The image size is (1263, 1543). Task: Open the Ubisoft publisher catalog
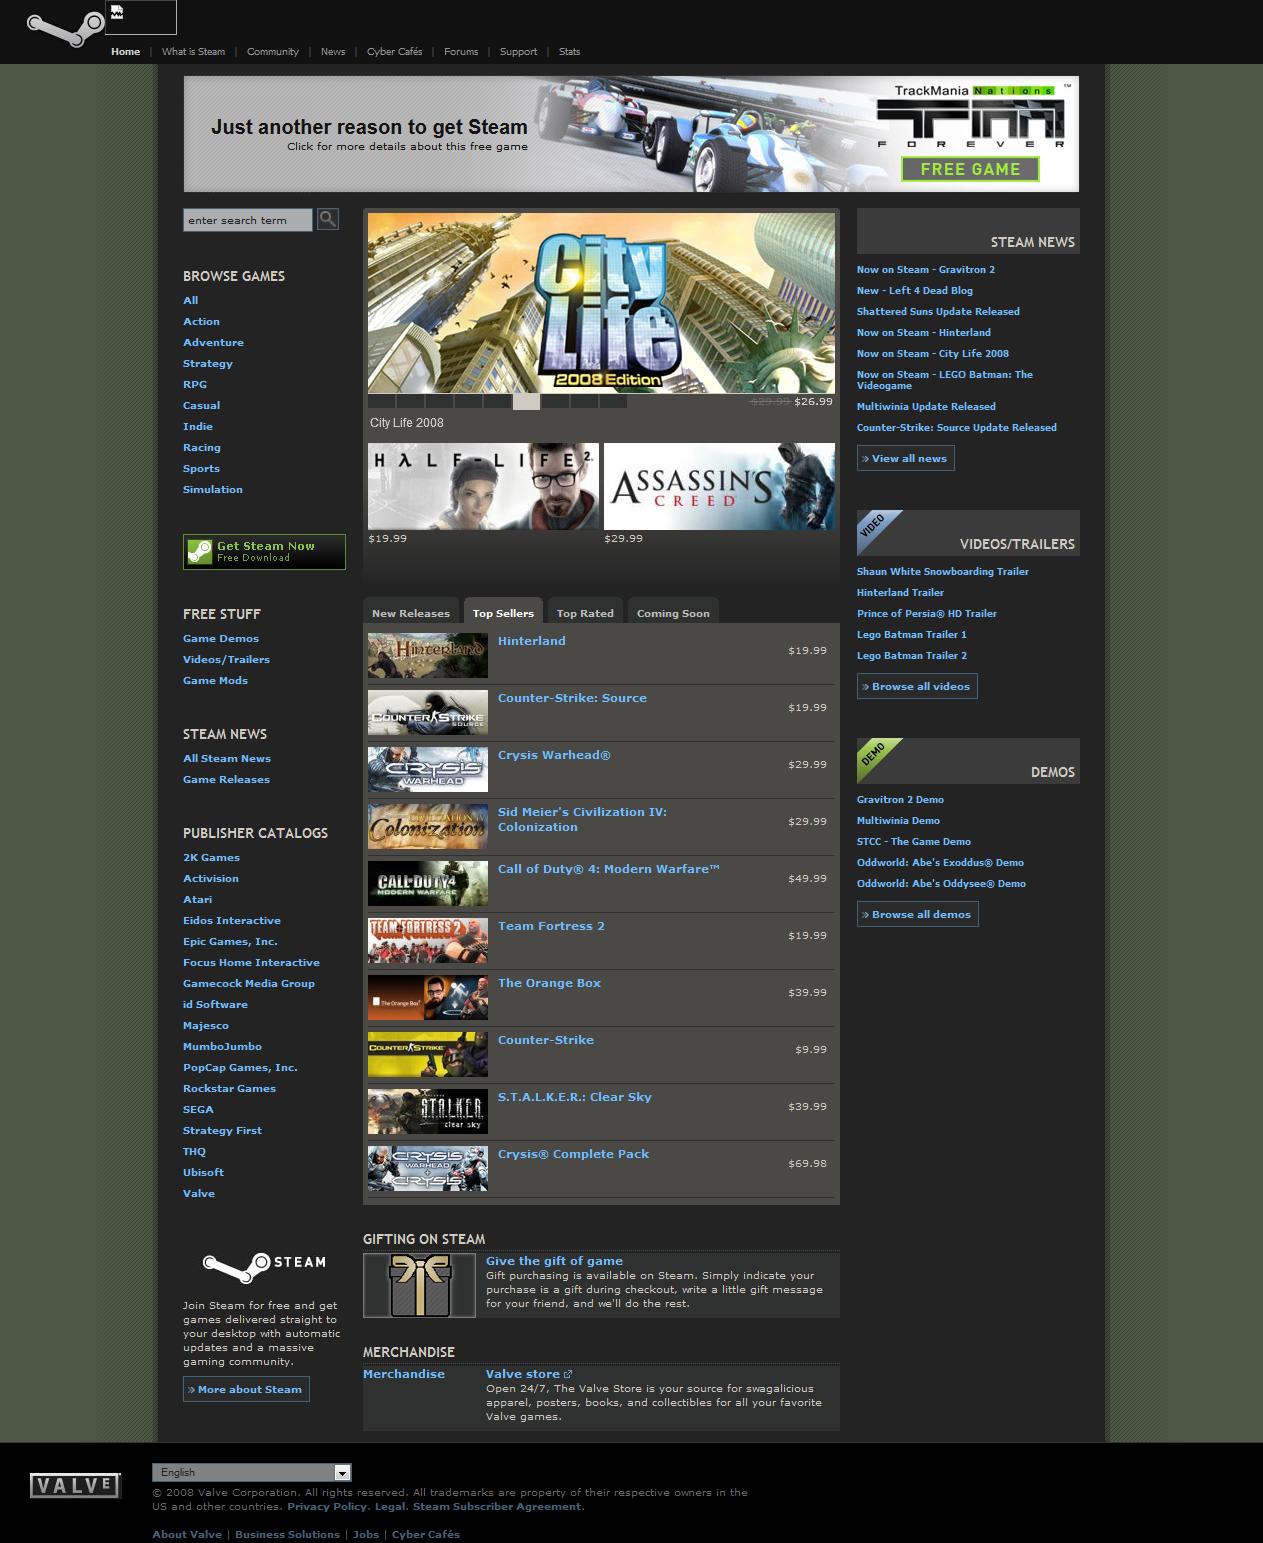pos(203,1172)
